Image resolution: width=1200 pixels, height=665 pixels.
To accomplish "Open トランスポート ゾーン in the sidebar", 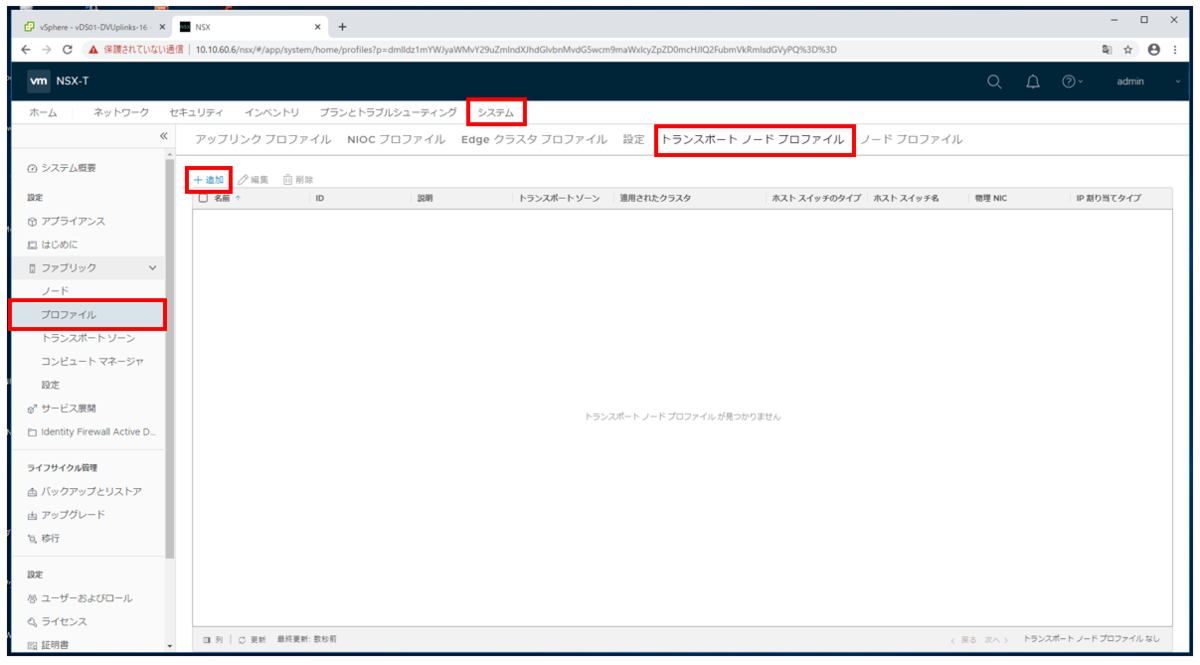I will [88, 338].
